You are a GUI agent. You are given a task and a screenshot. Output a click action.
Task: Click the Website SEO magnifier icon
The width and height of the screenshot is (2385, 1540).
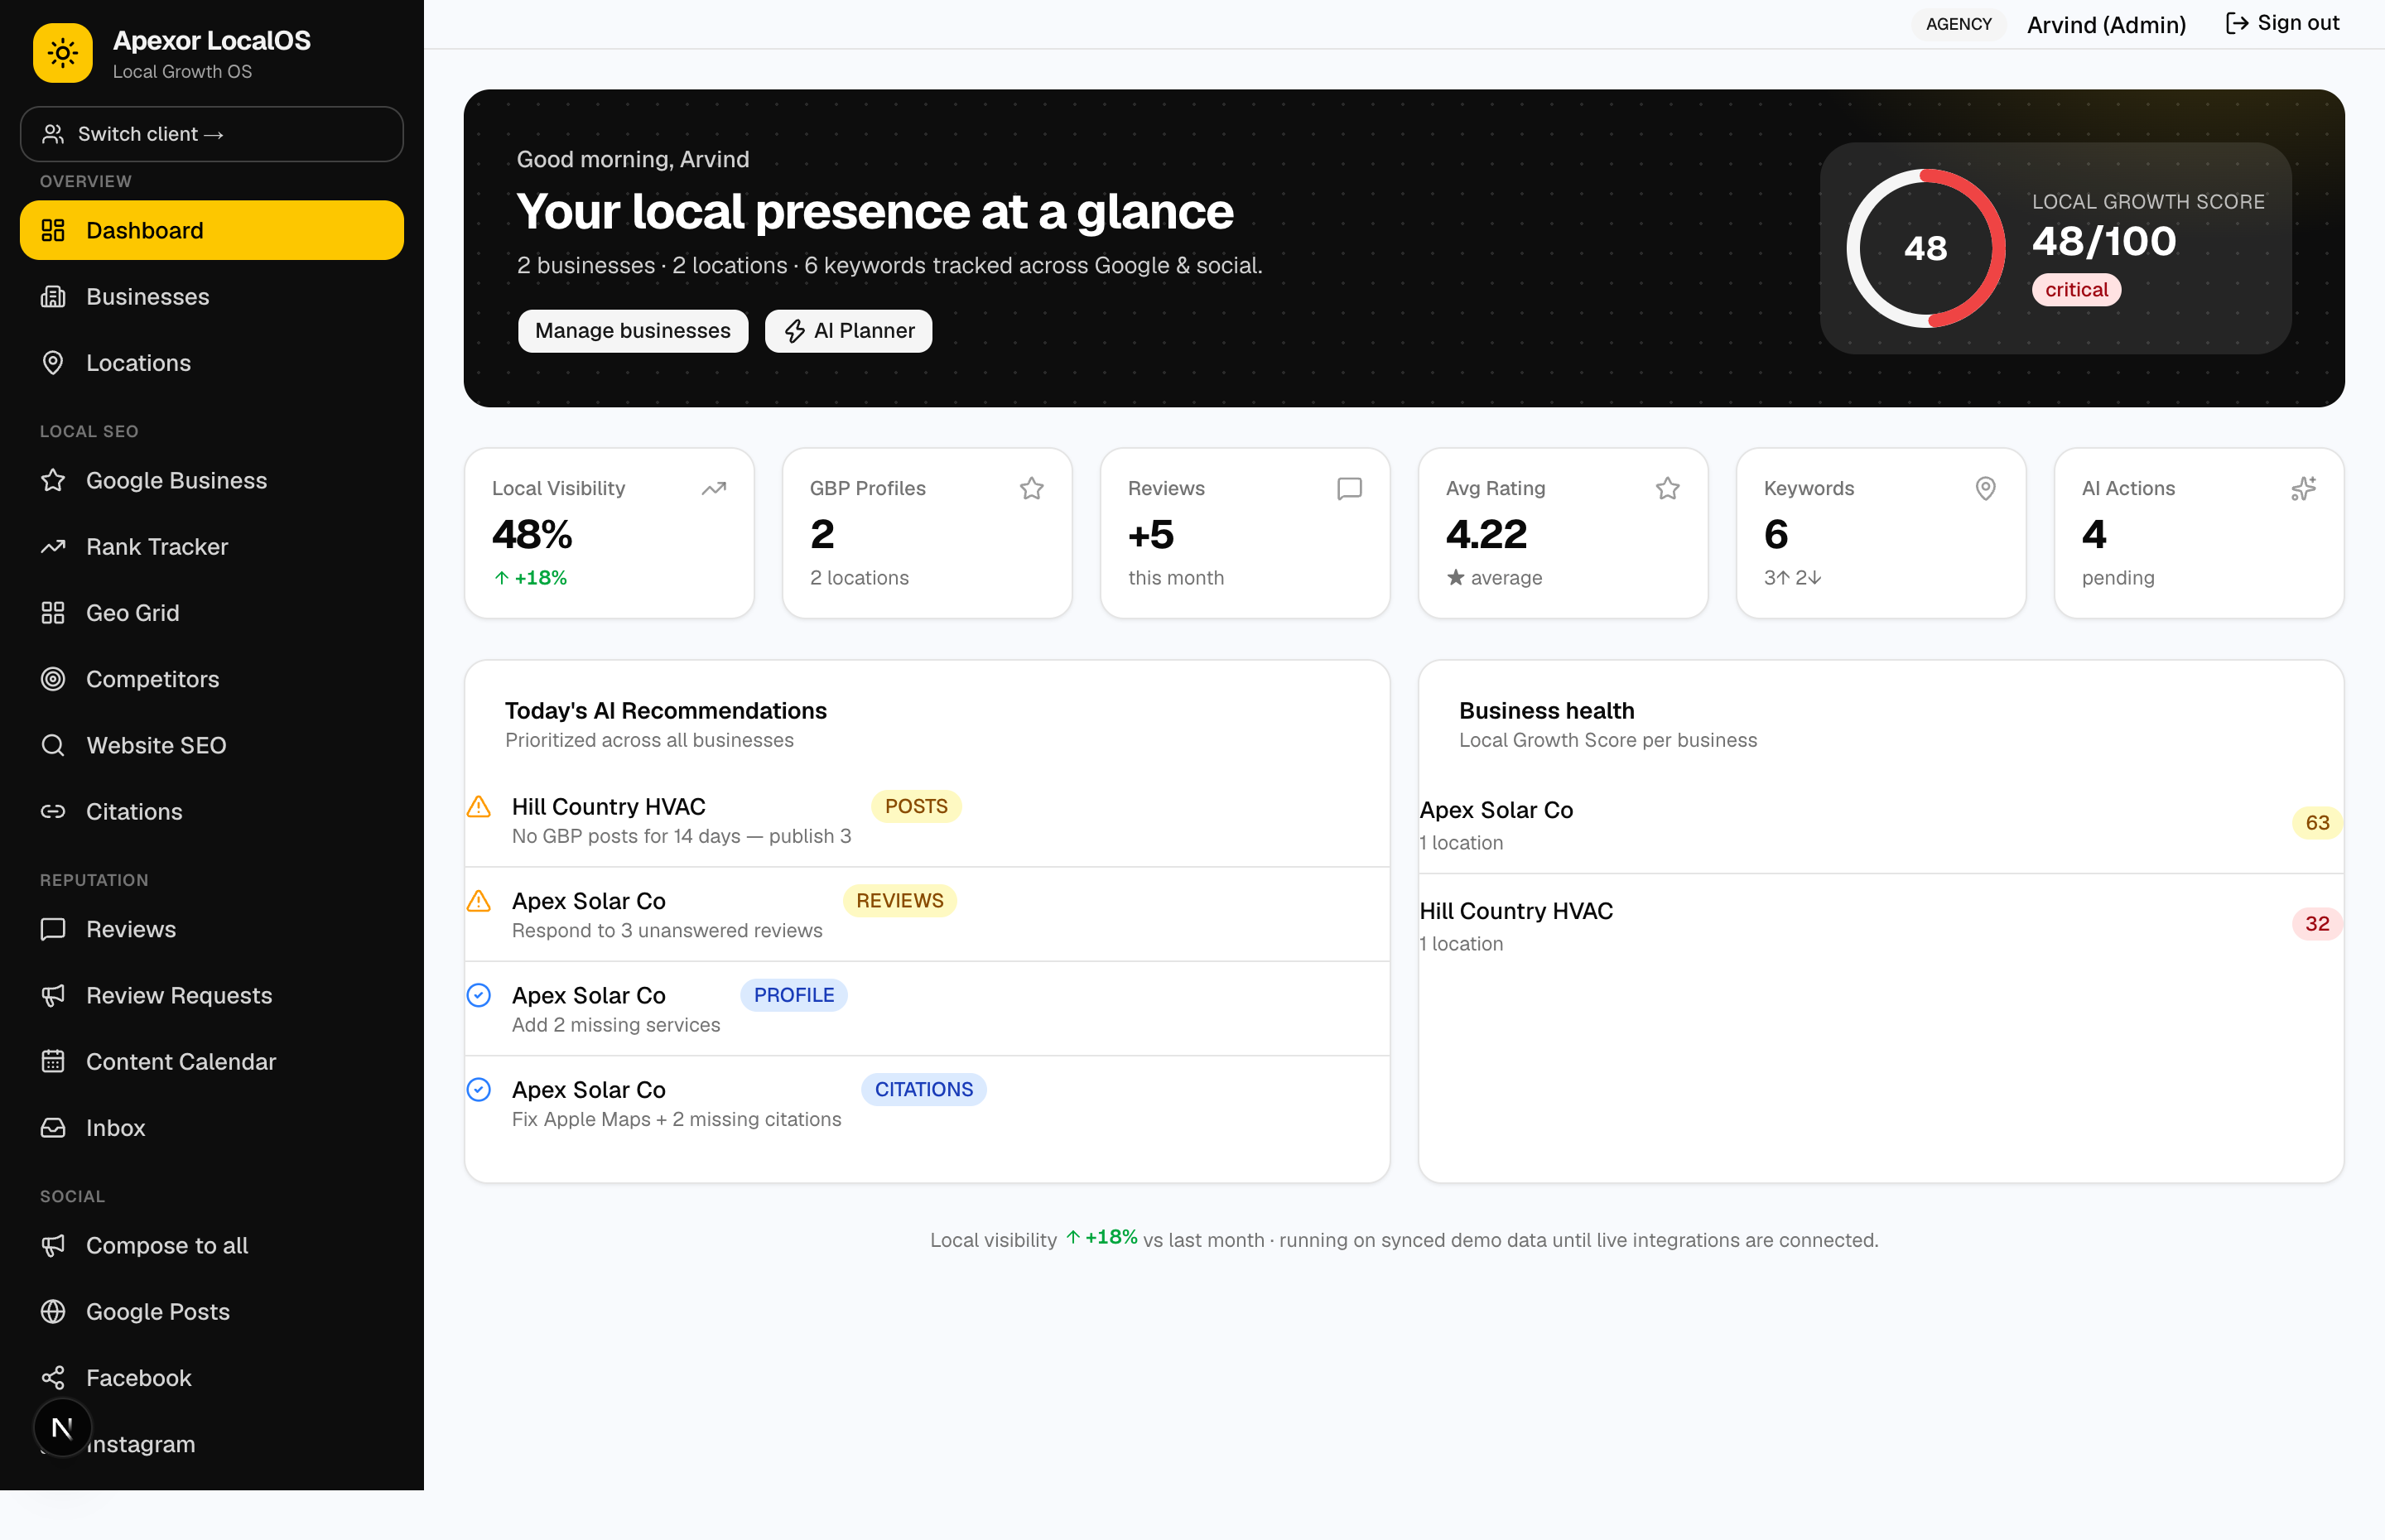point(53,745)
